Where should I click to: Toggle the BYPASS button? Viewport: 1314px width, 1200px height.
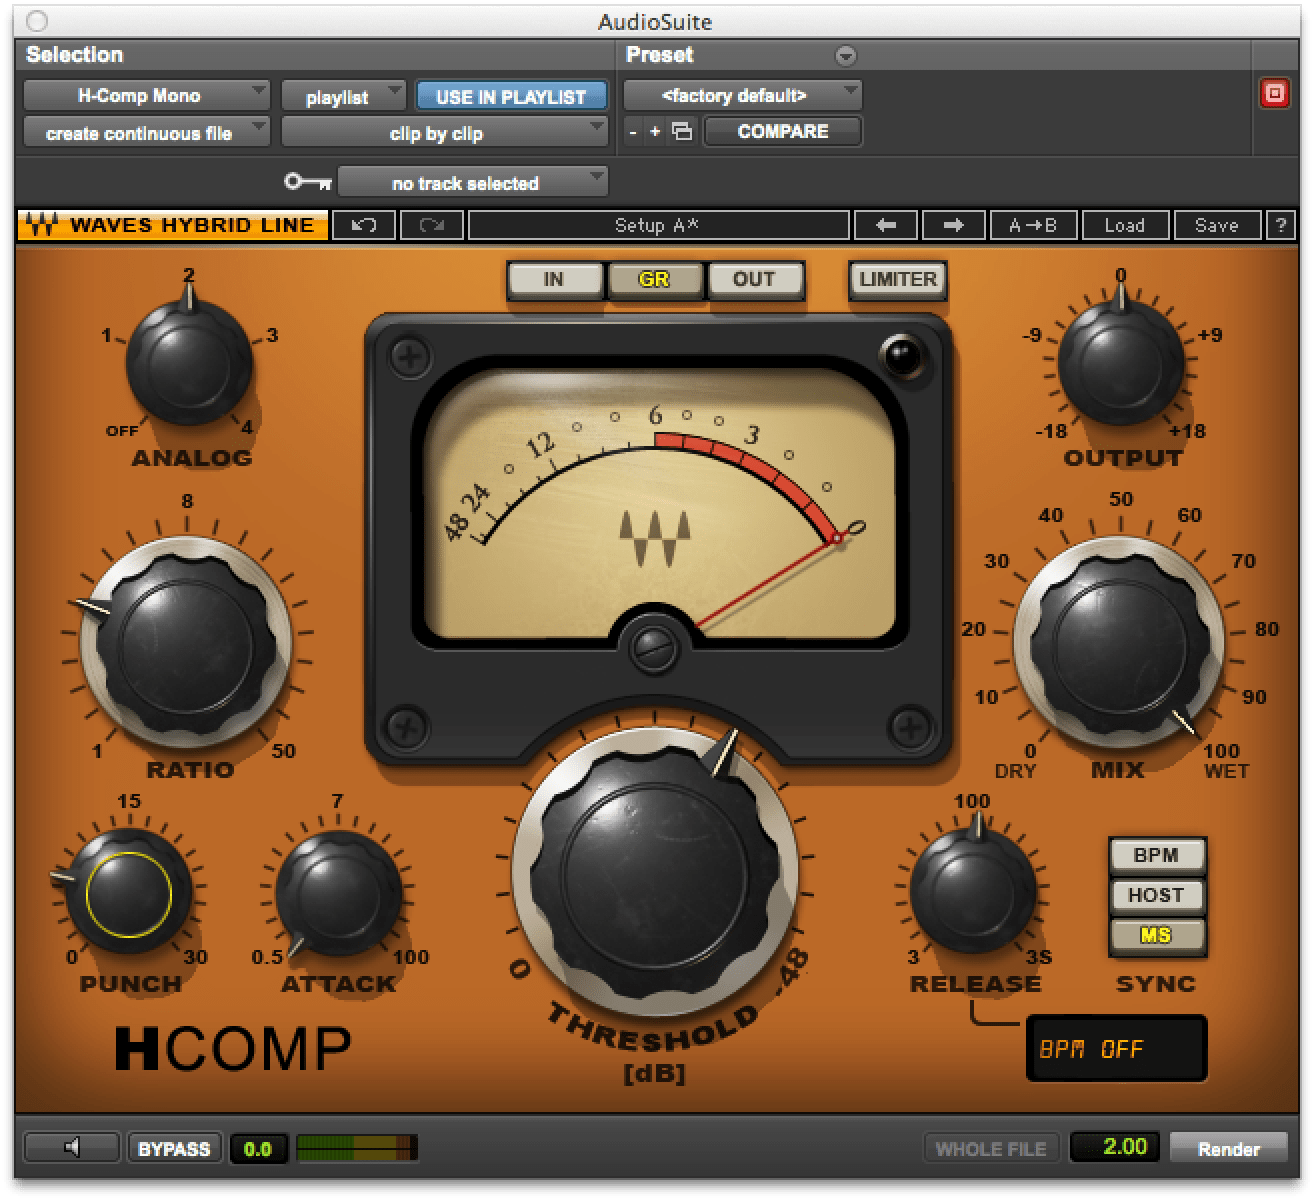174,1148
